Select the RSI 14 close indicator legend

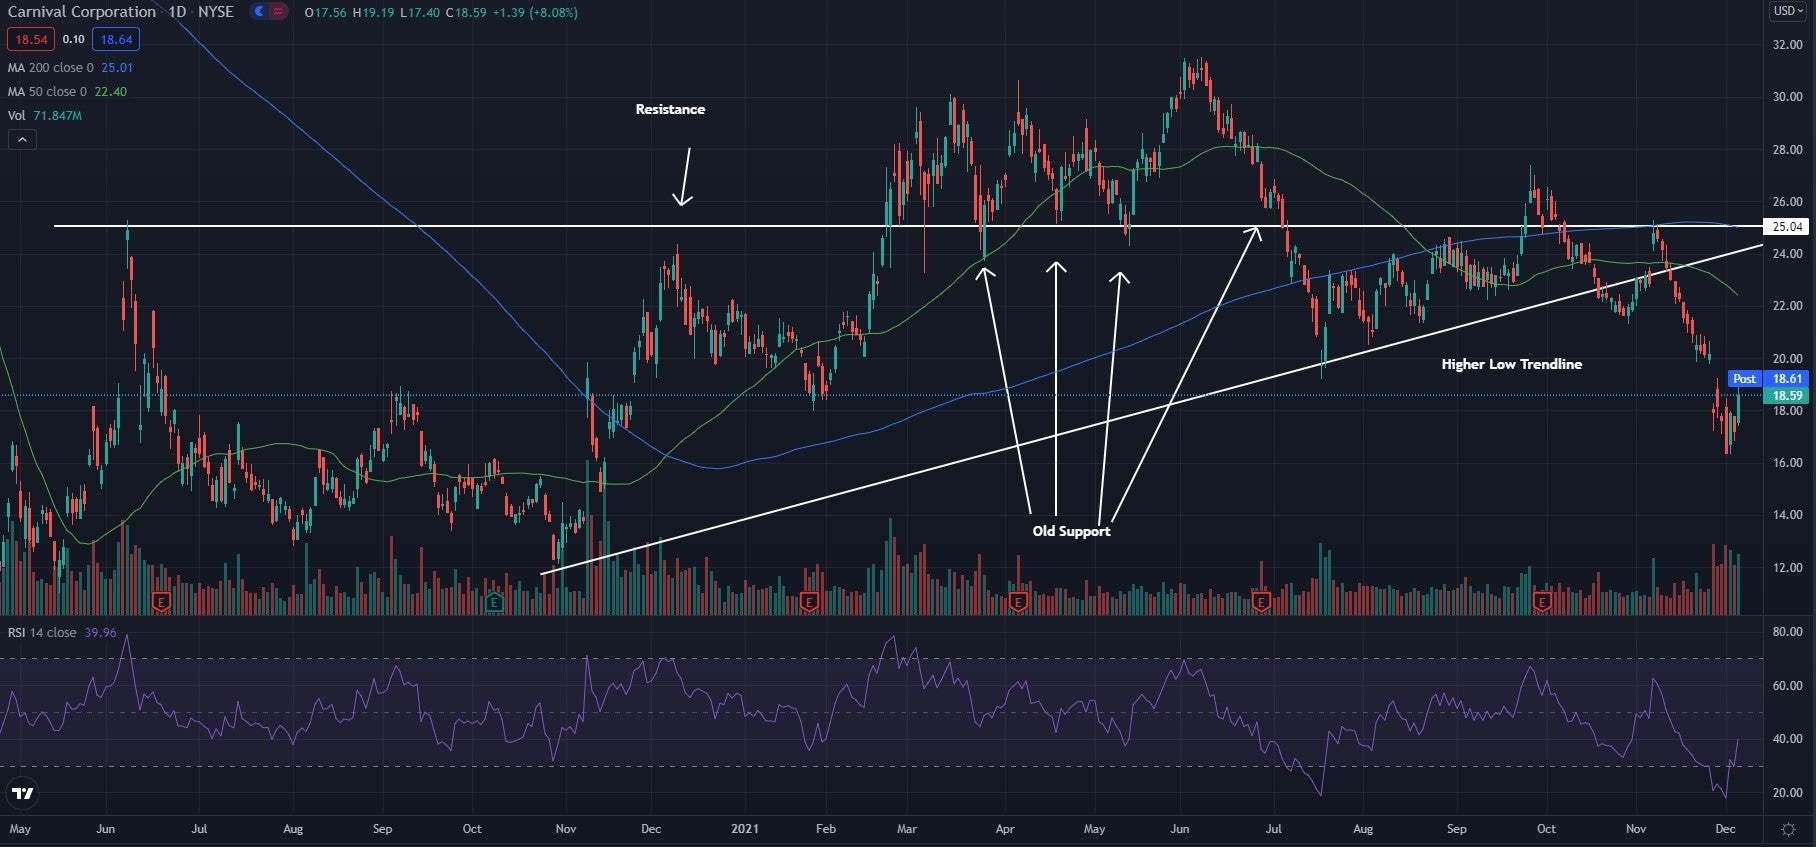click(x=62, y=633)
